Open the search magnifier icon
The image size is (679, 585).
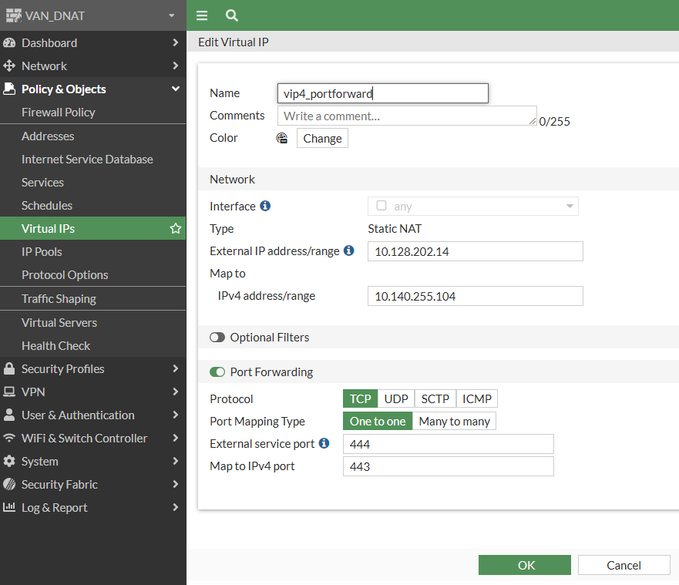pos(232,16)
